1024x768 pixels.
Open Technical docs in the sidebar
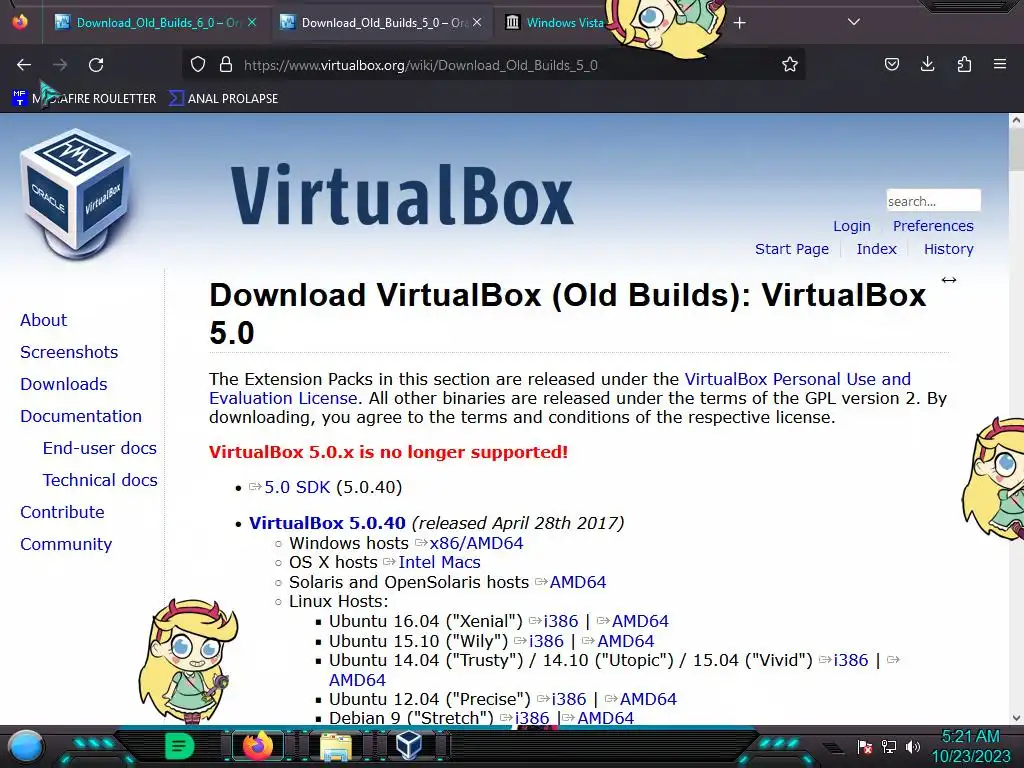tap(100, 480)
